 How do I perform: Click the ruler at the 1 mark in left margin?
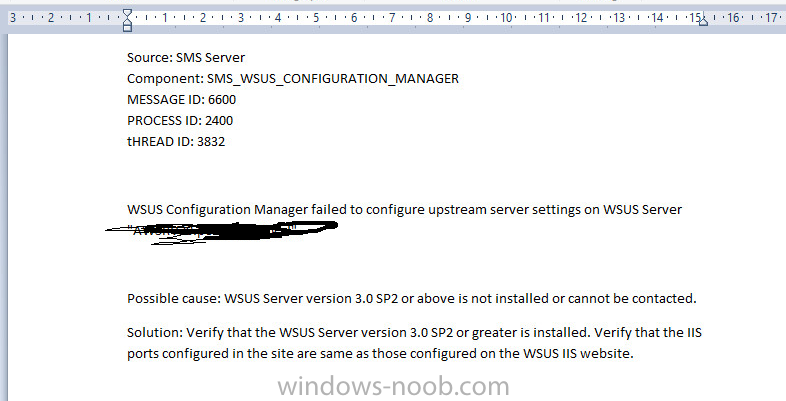click(x=89, y=18)
